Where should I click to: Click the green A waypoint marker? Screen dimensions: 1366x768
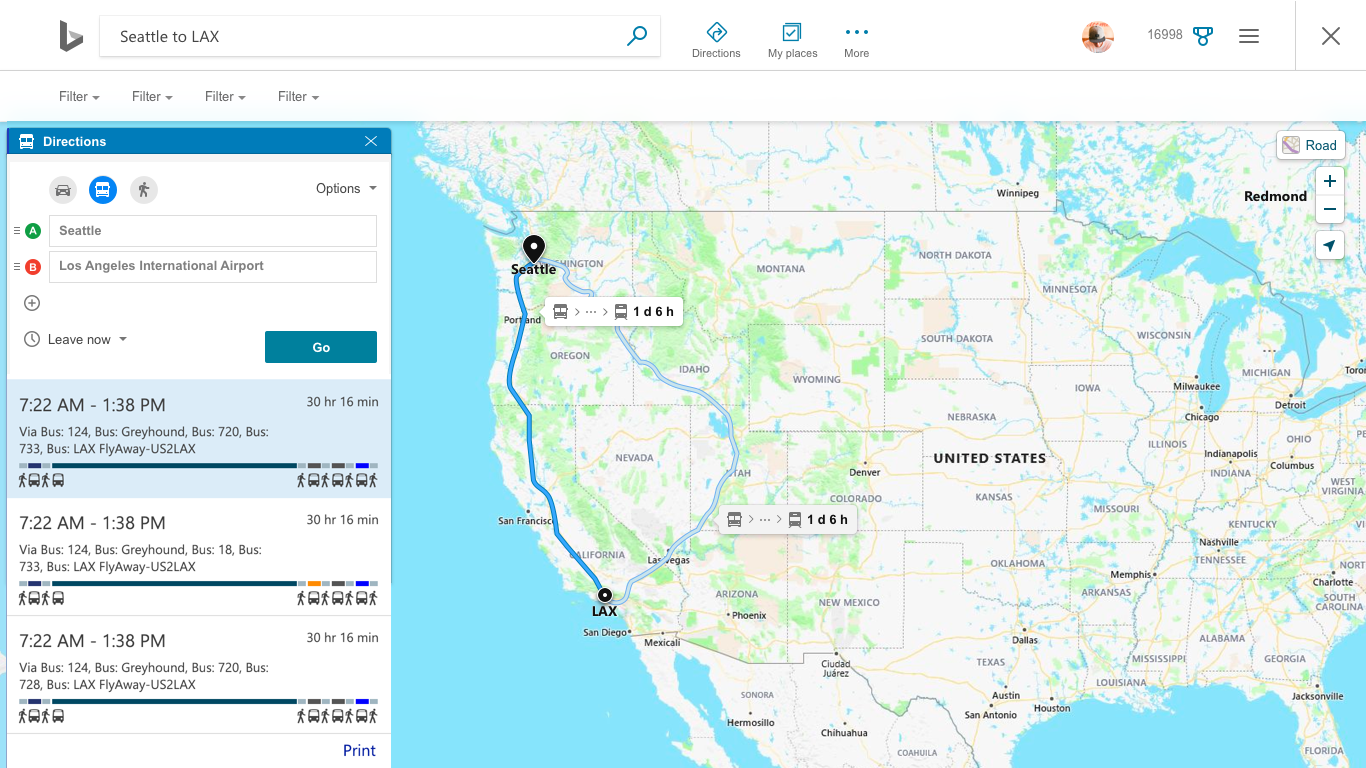(33, 231)
